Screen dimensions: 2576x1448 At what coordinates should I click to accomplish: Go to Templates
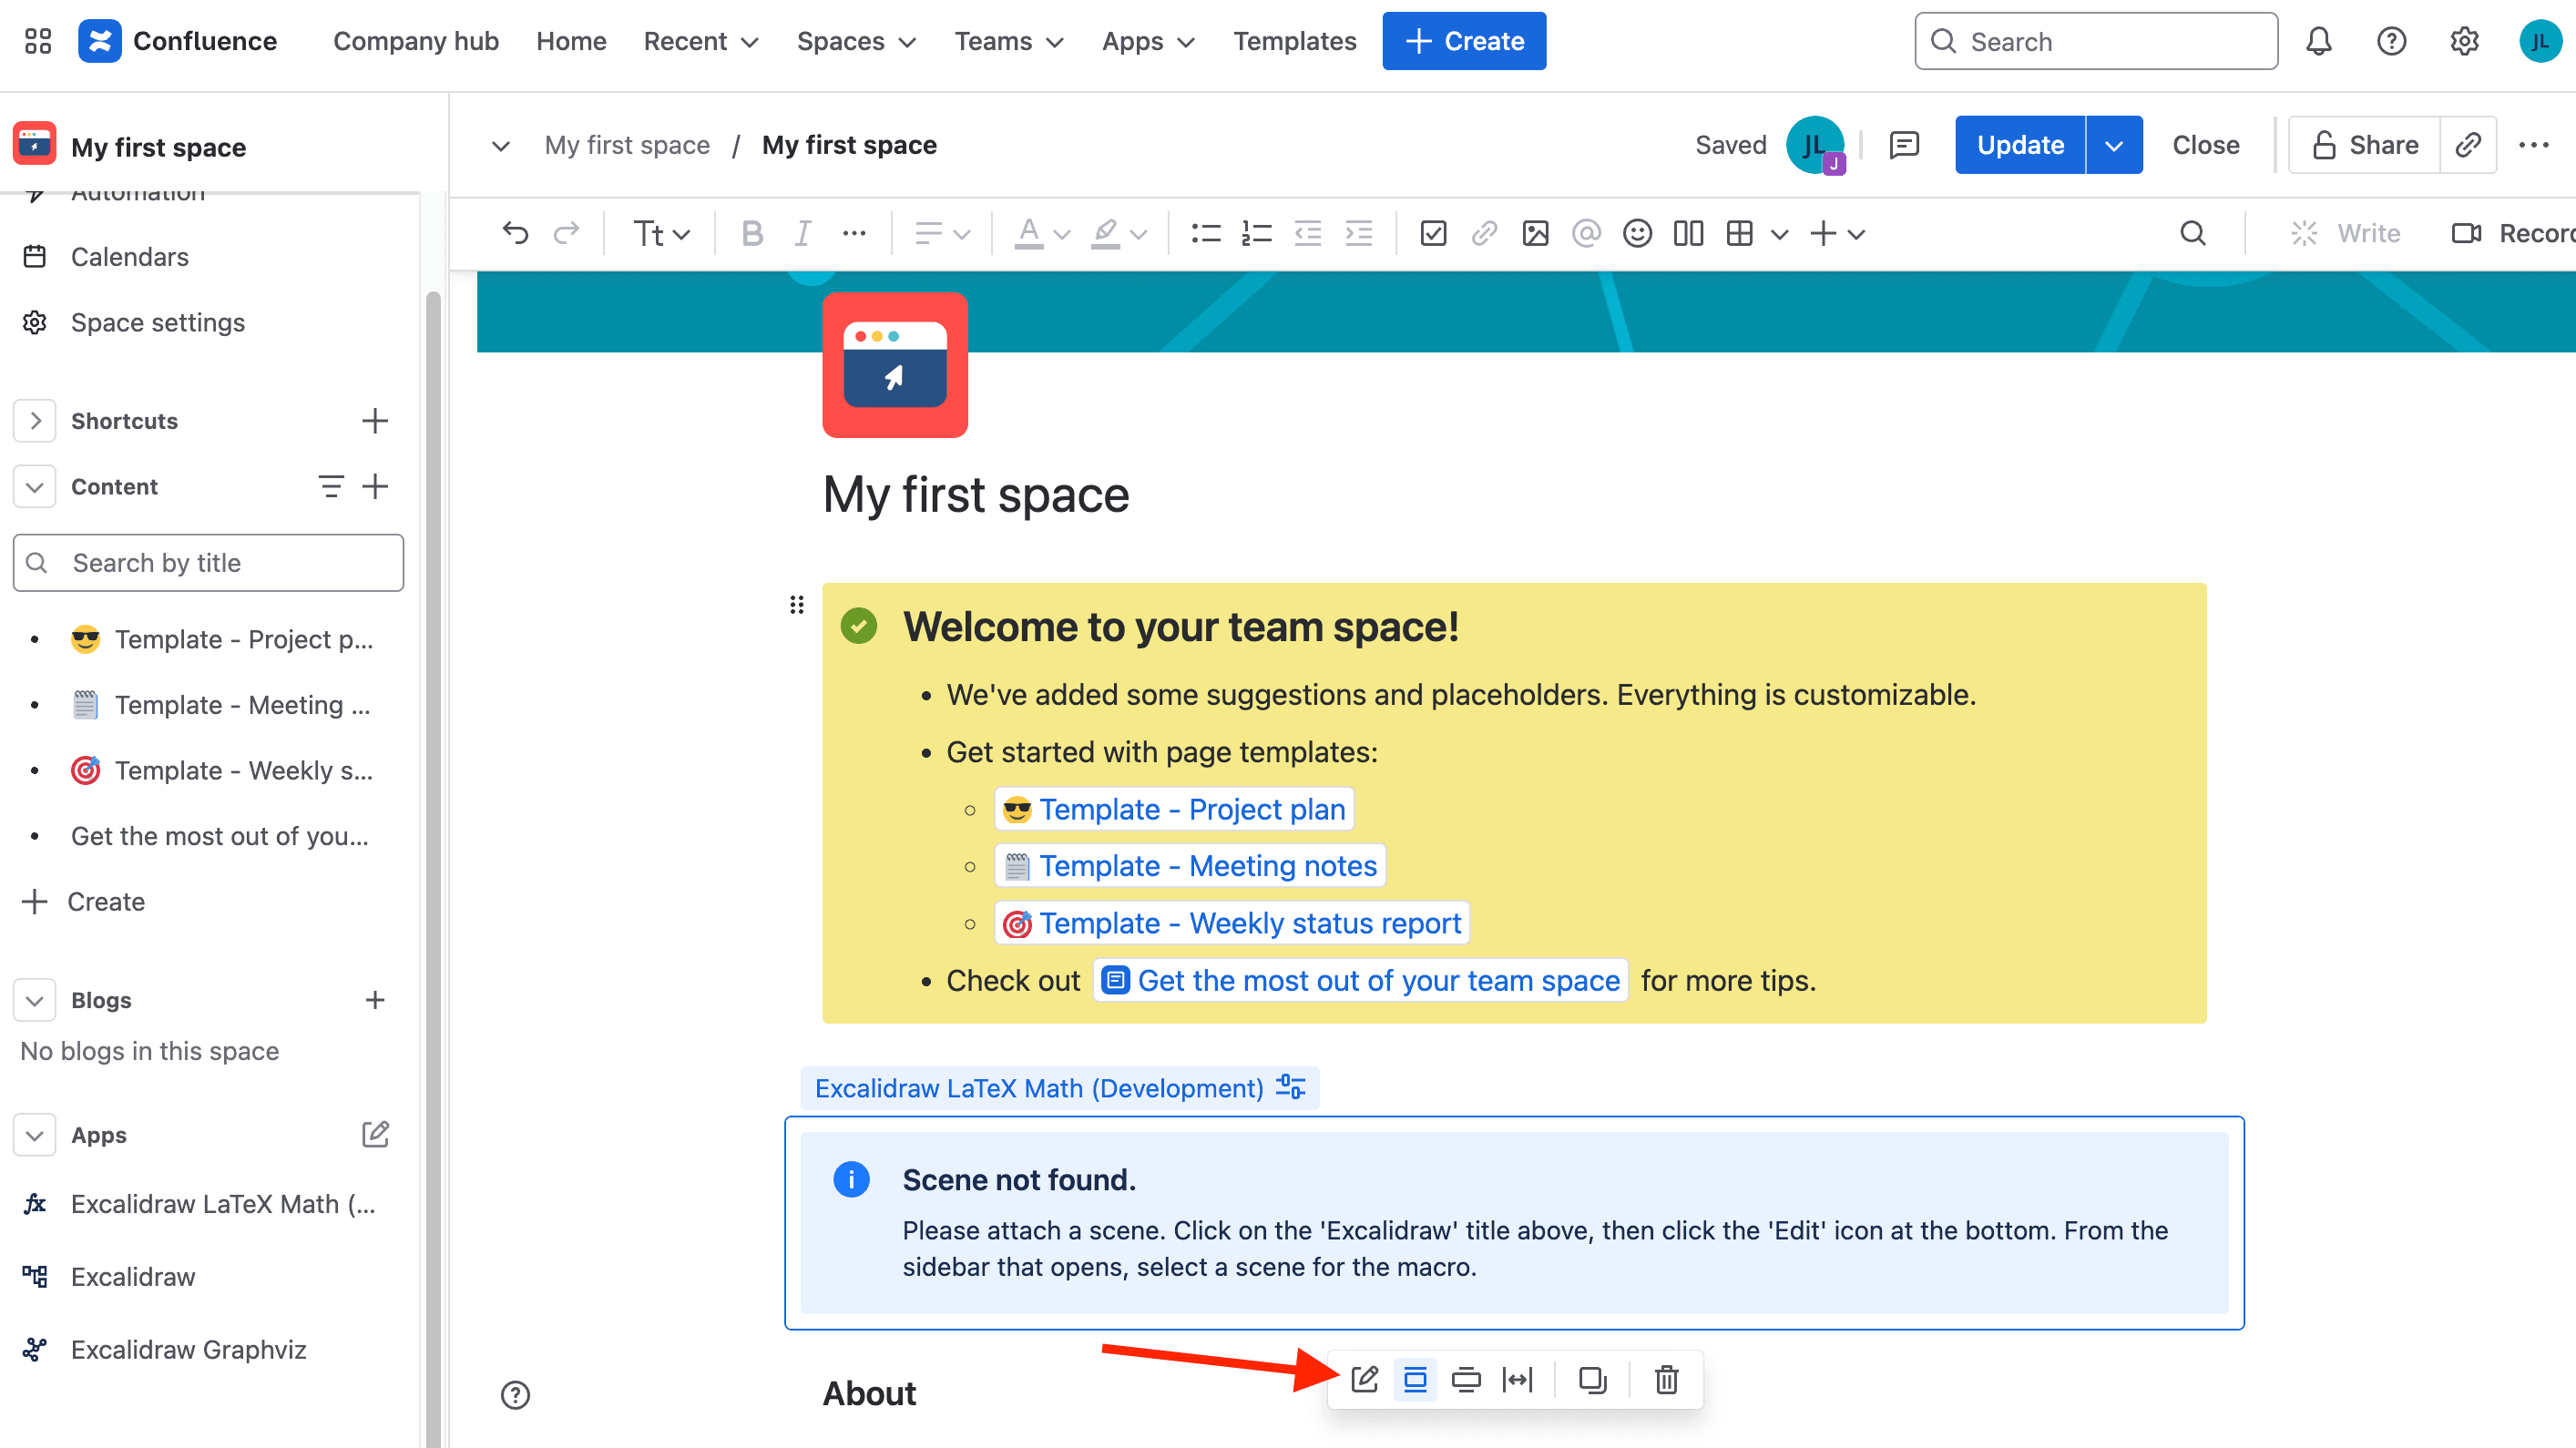pos(1294,41)
